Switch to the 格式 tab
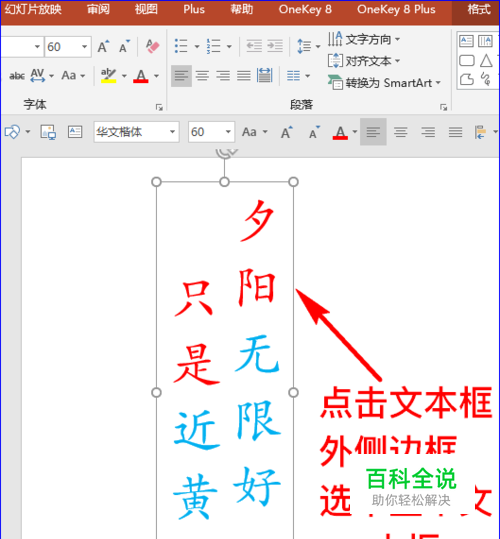Screen dimensions: 500x539 click(x=479, y=9)
